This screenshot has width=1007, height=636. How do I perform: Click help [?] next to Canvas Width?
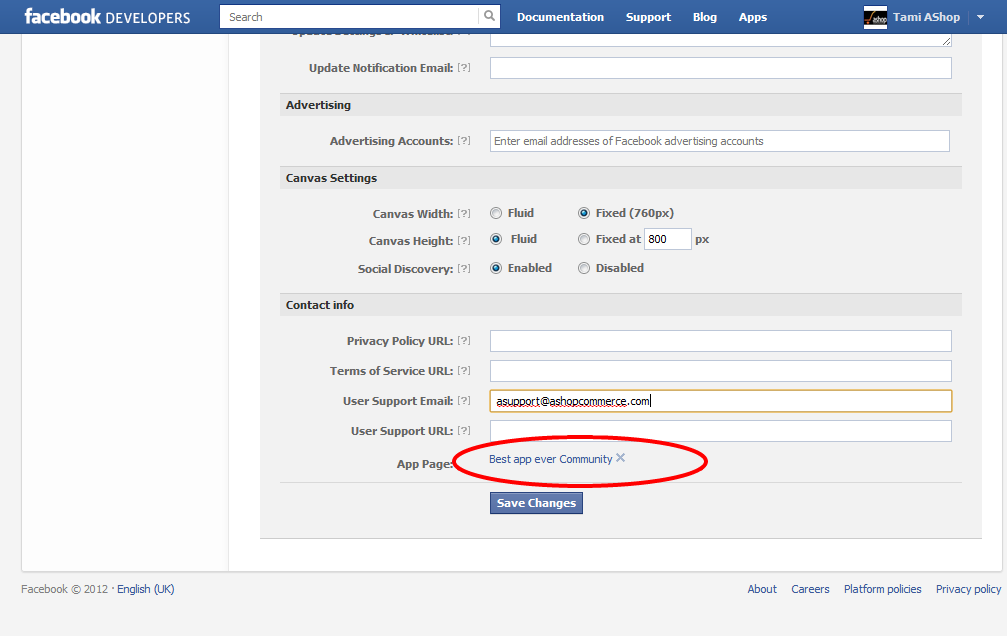point(464,213)
